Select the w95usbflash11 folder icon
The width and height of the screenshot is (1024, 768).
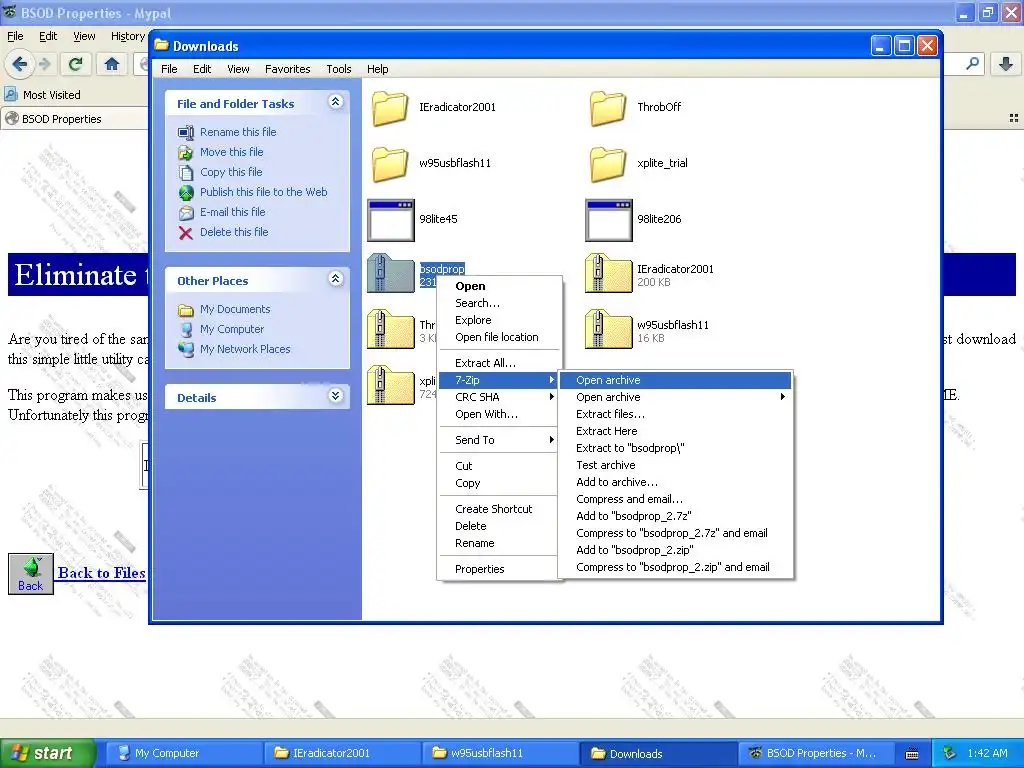(x=390, y=164)
